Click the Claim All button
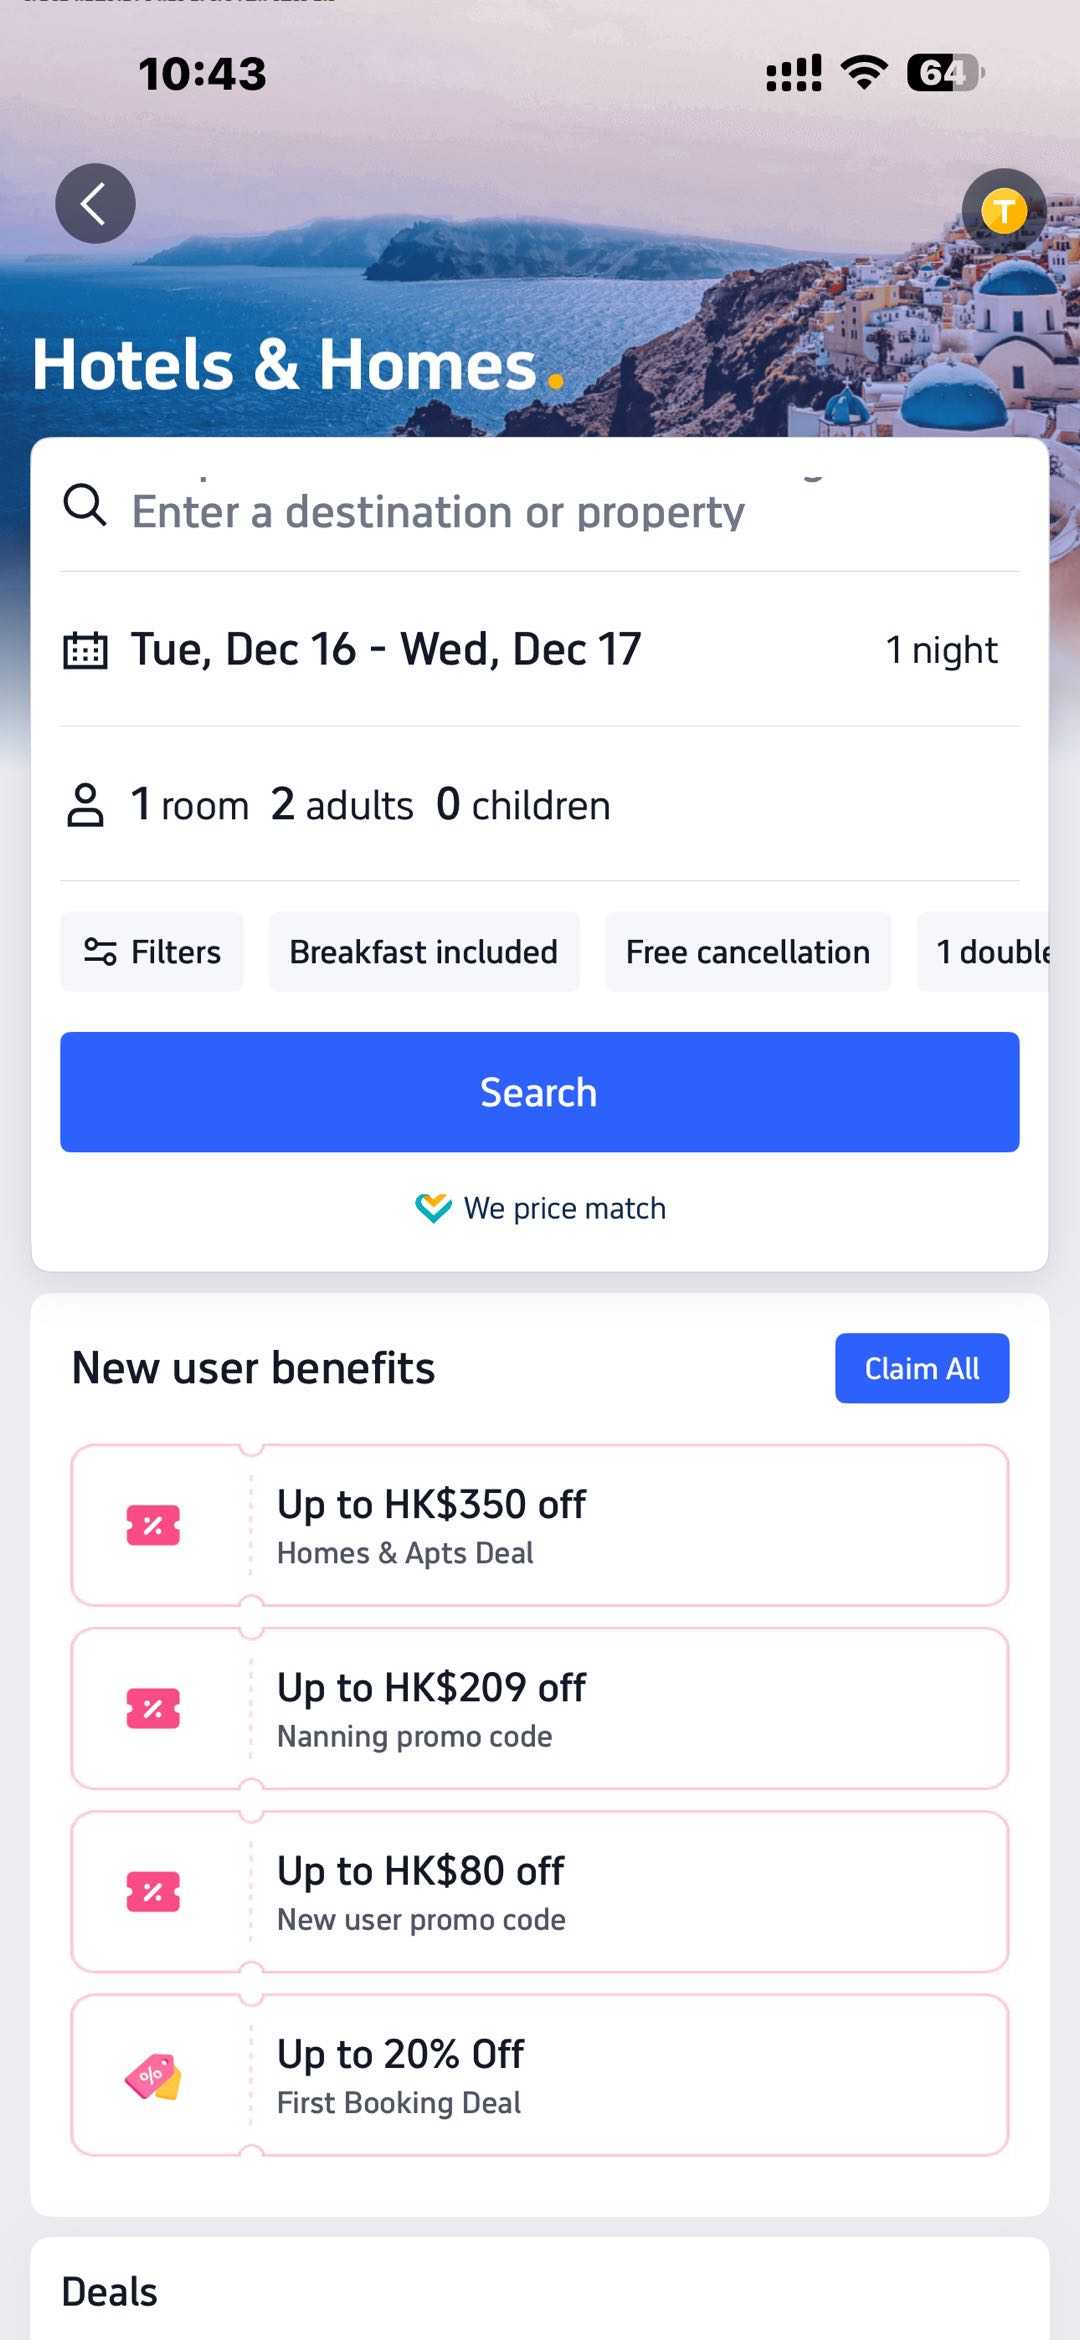This screenshot has width=1080, height=2340. pyautogui.click(x=921, y=1368)
